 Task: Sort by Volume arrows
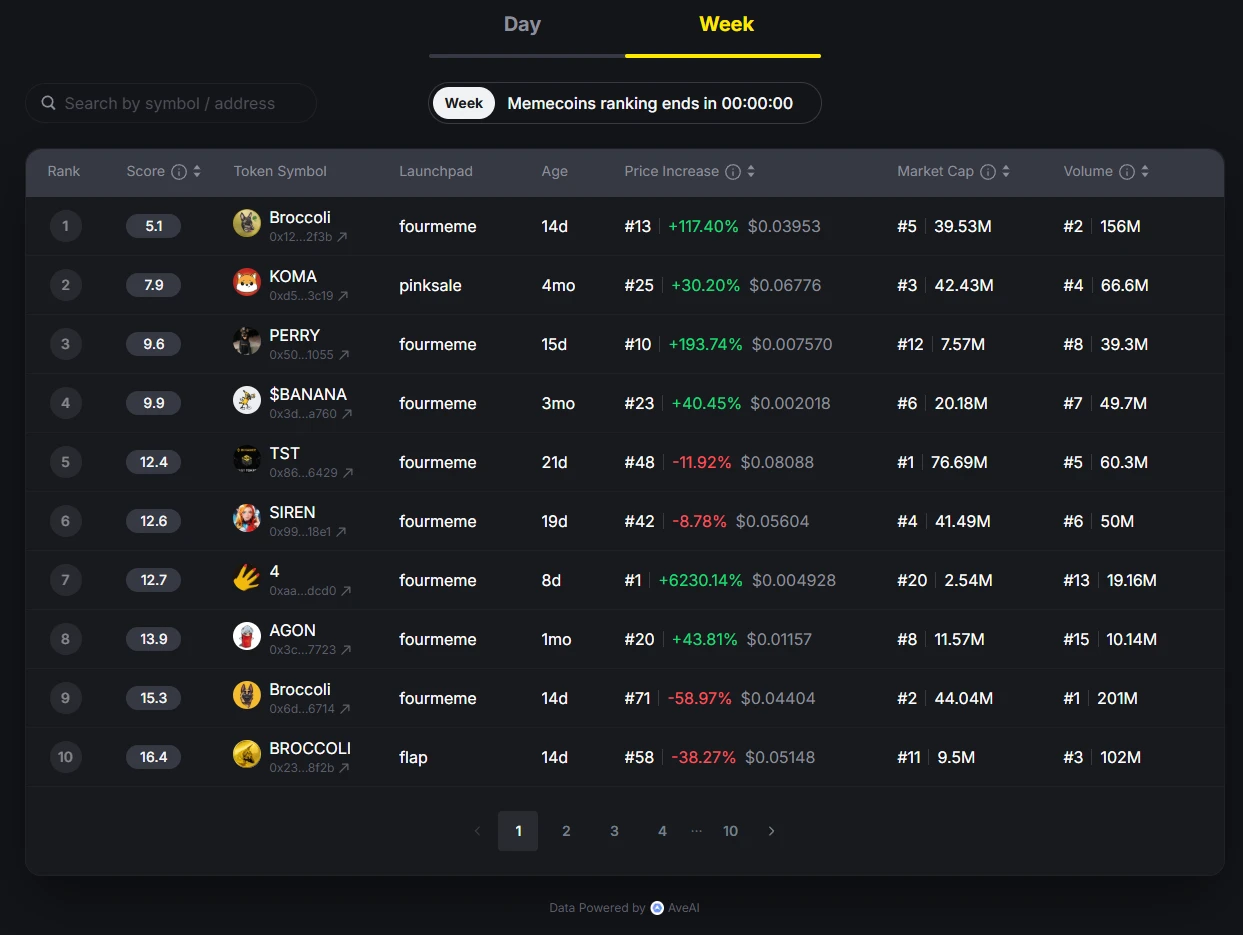pyautogui.click(x=1145, y=172)
